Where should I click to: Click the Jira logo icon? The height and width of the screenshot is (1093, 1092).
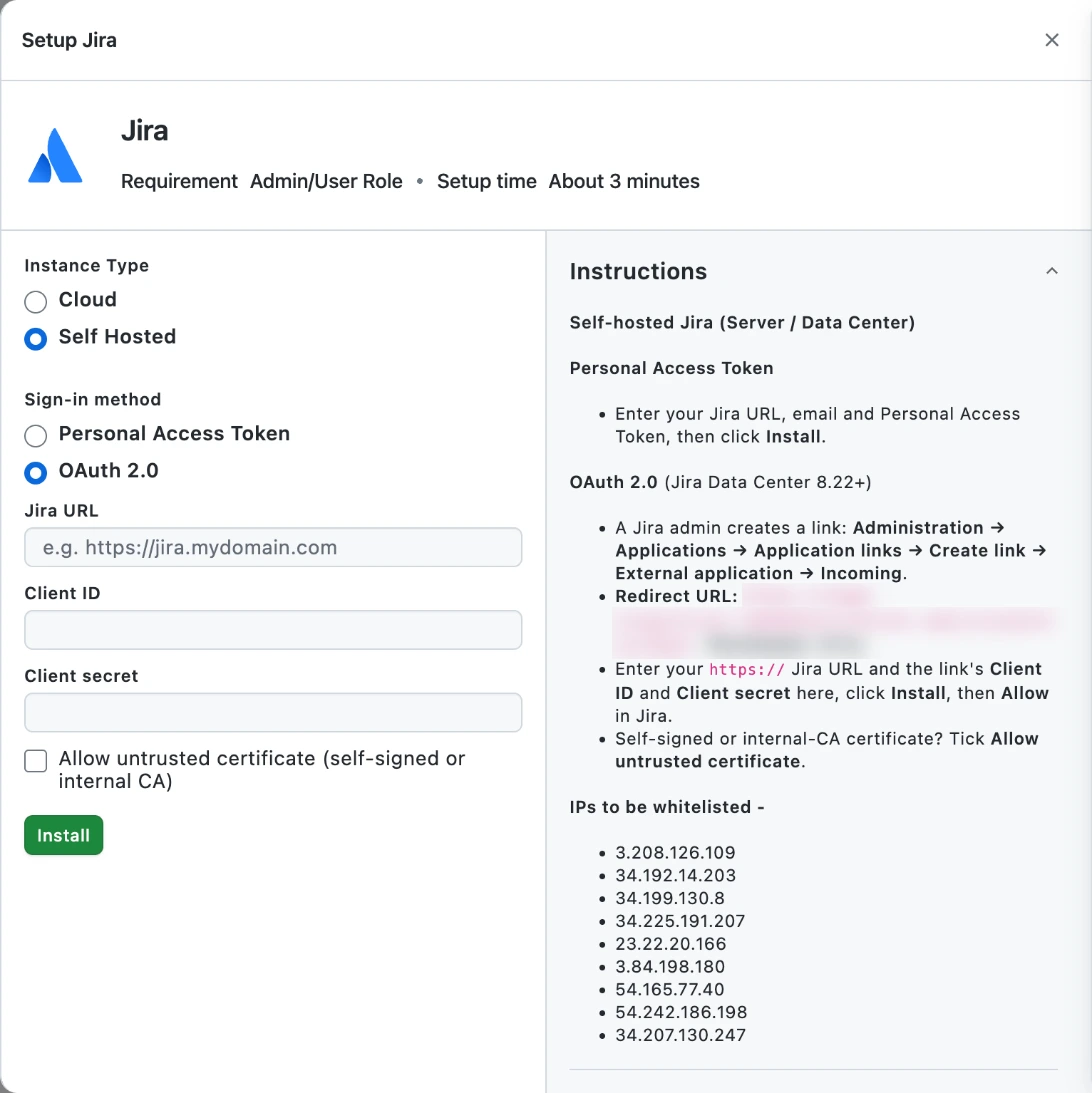click(55, 156)
